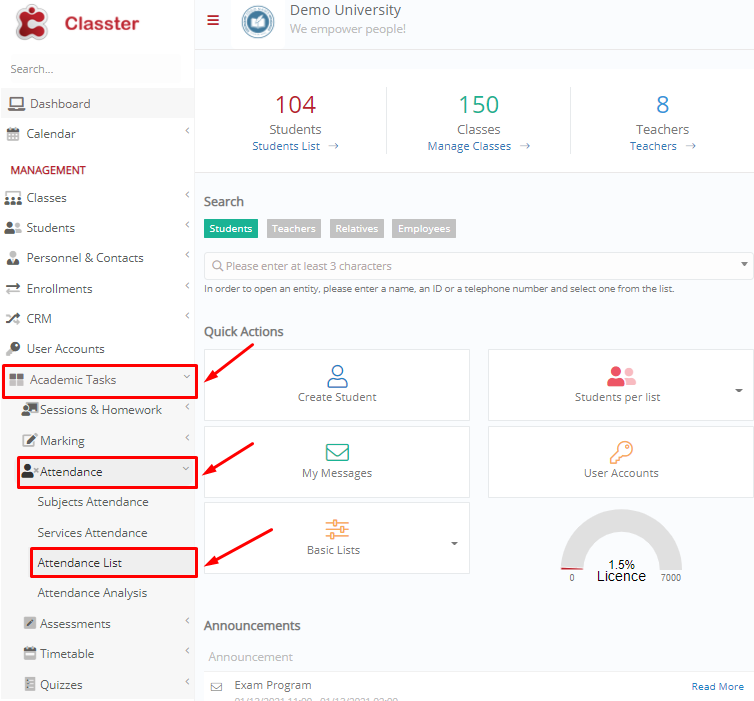
Task: Click the My Messages quick action
Action: pyautogui.click(x=337, y=462)
